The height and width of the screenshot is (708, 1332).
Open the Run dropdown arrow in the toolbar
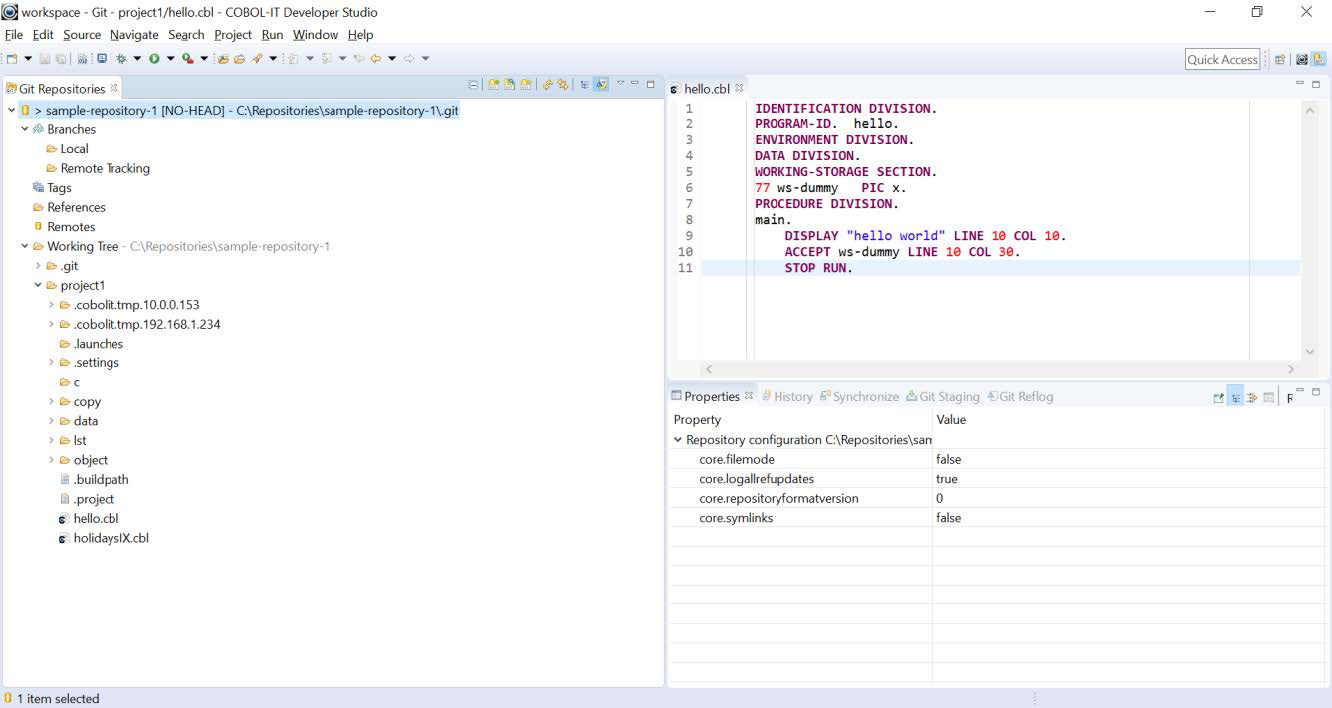[x=170, y=57]
